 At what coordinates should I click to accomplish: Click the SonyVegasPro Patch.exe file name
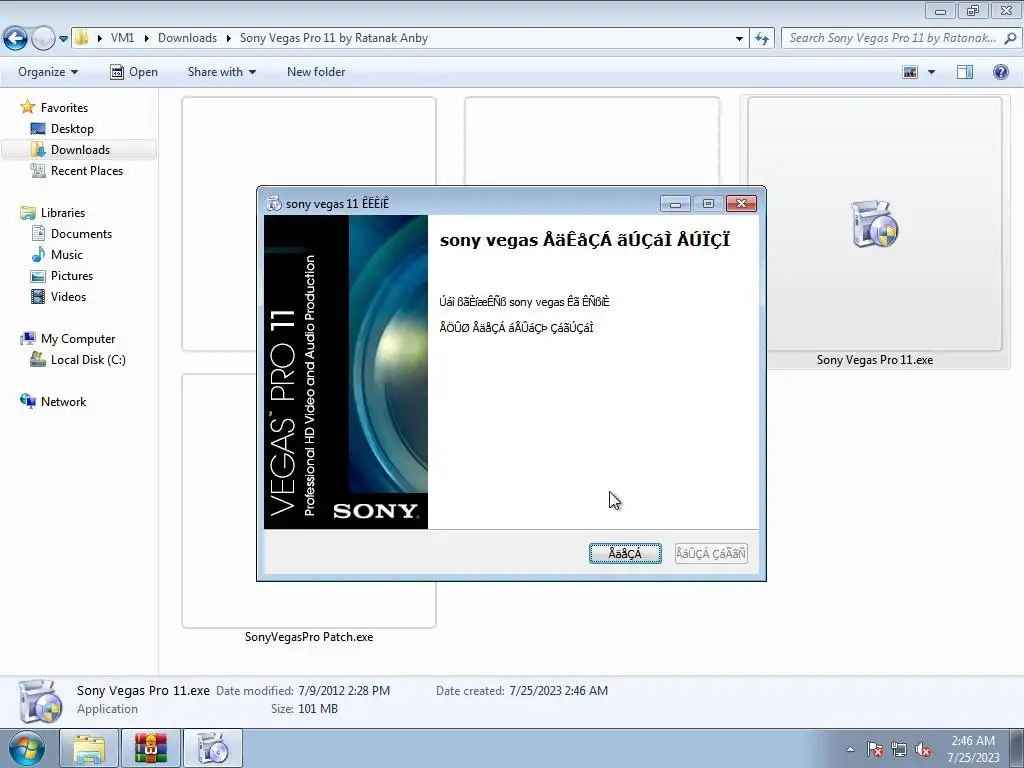[x=309, y=637]
